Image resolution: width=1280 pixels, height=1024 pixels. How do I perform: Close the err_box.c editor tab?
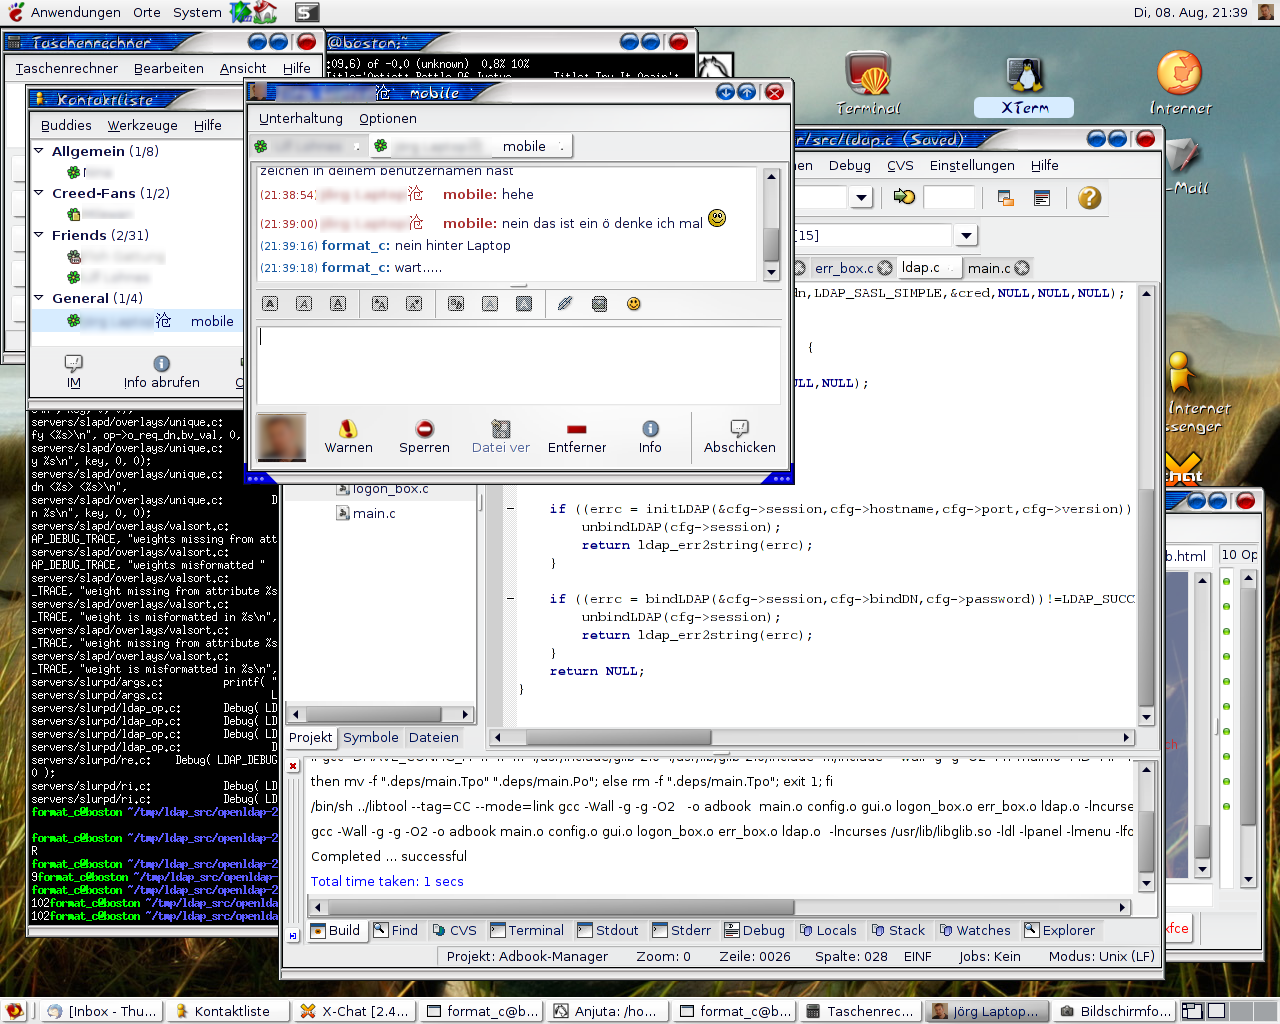tap(884, 268)
